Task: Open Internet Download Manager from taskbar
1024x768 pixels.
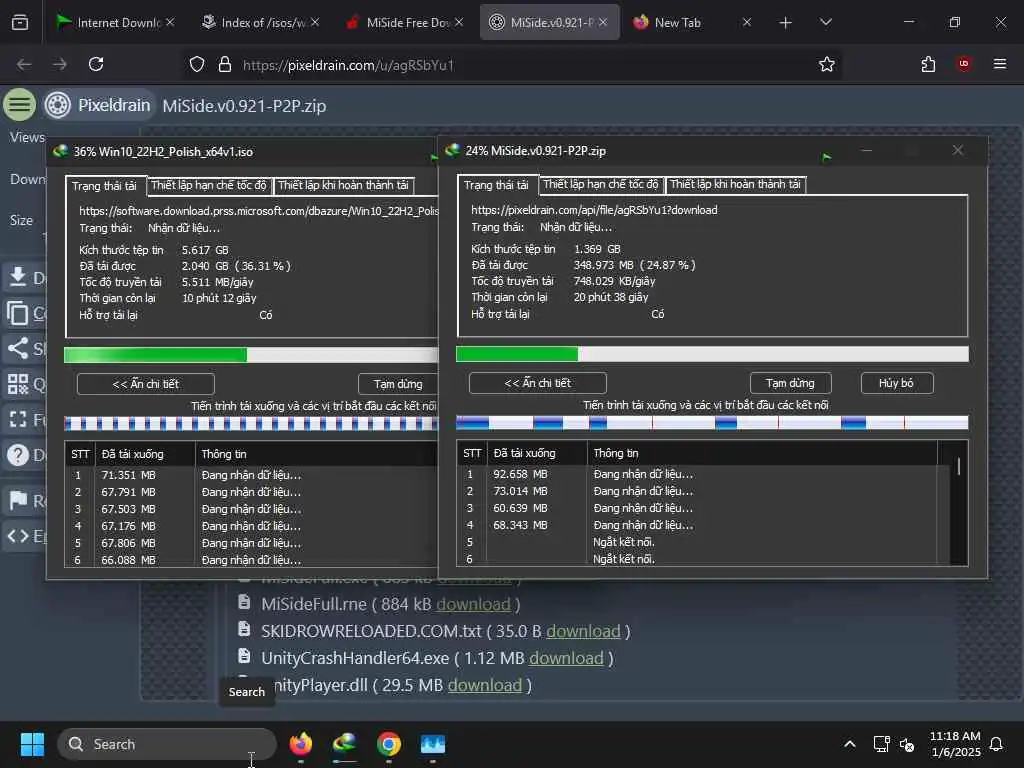Action: [x=345, y=744]
